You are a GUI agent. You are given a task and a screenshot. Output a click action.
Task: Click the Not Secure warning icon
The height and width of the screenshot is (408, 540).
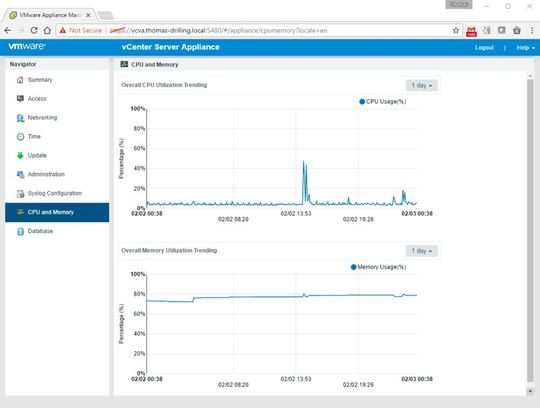pos(63,30)
